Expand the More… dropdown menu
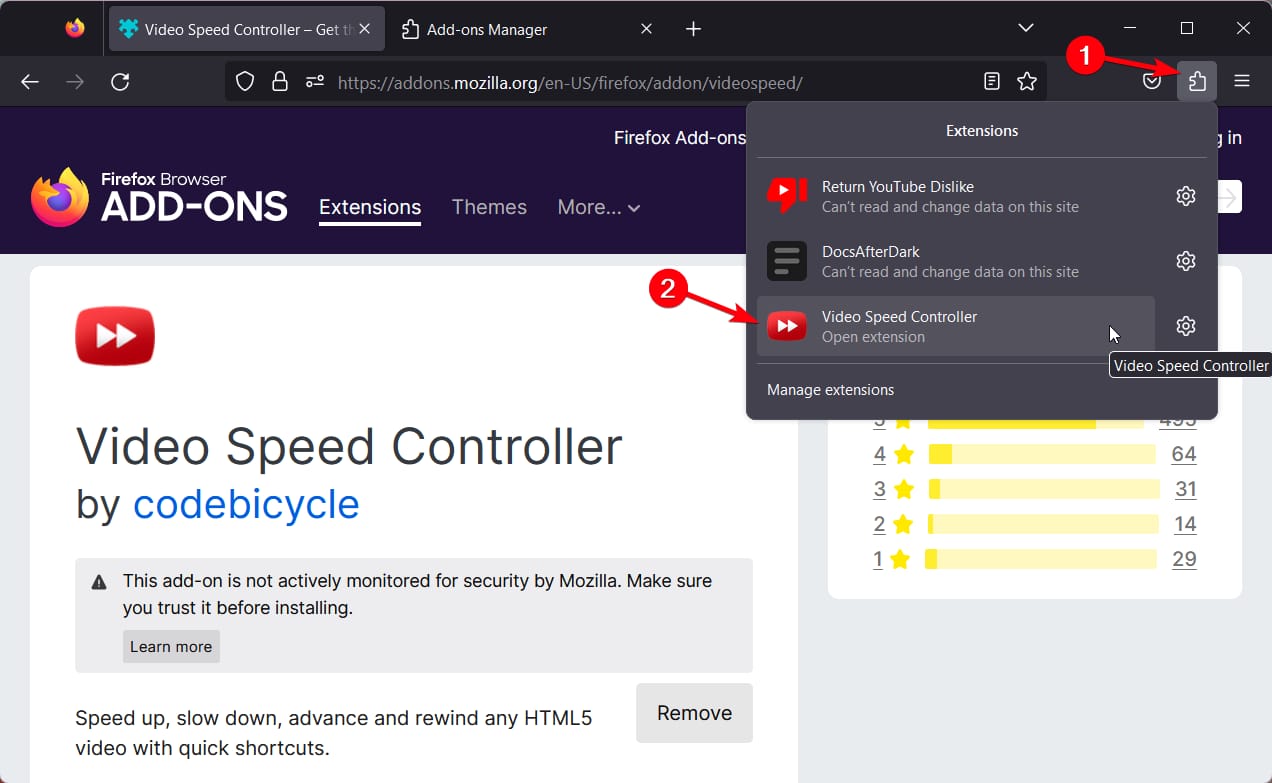 pos(599,207)
